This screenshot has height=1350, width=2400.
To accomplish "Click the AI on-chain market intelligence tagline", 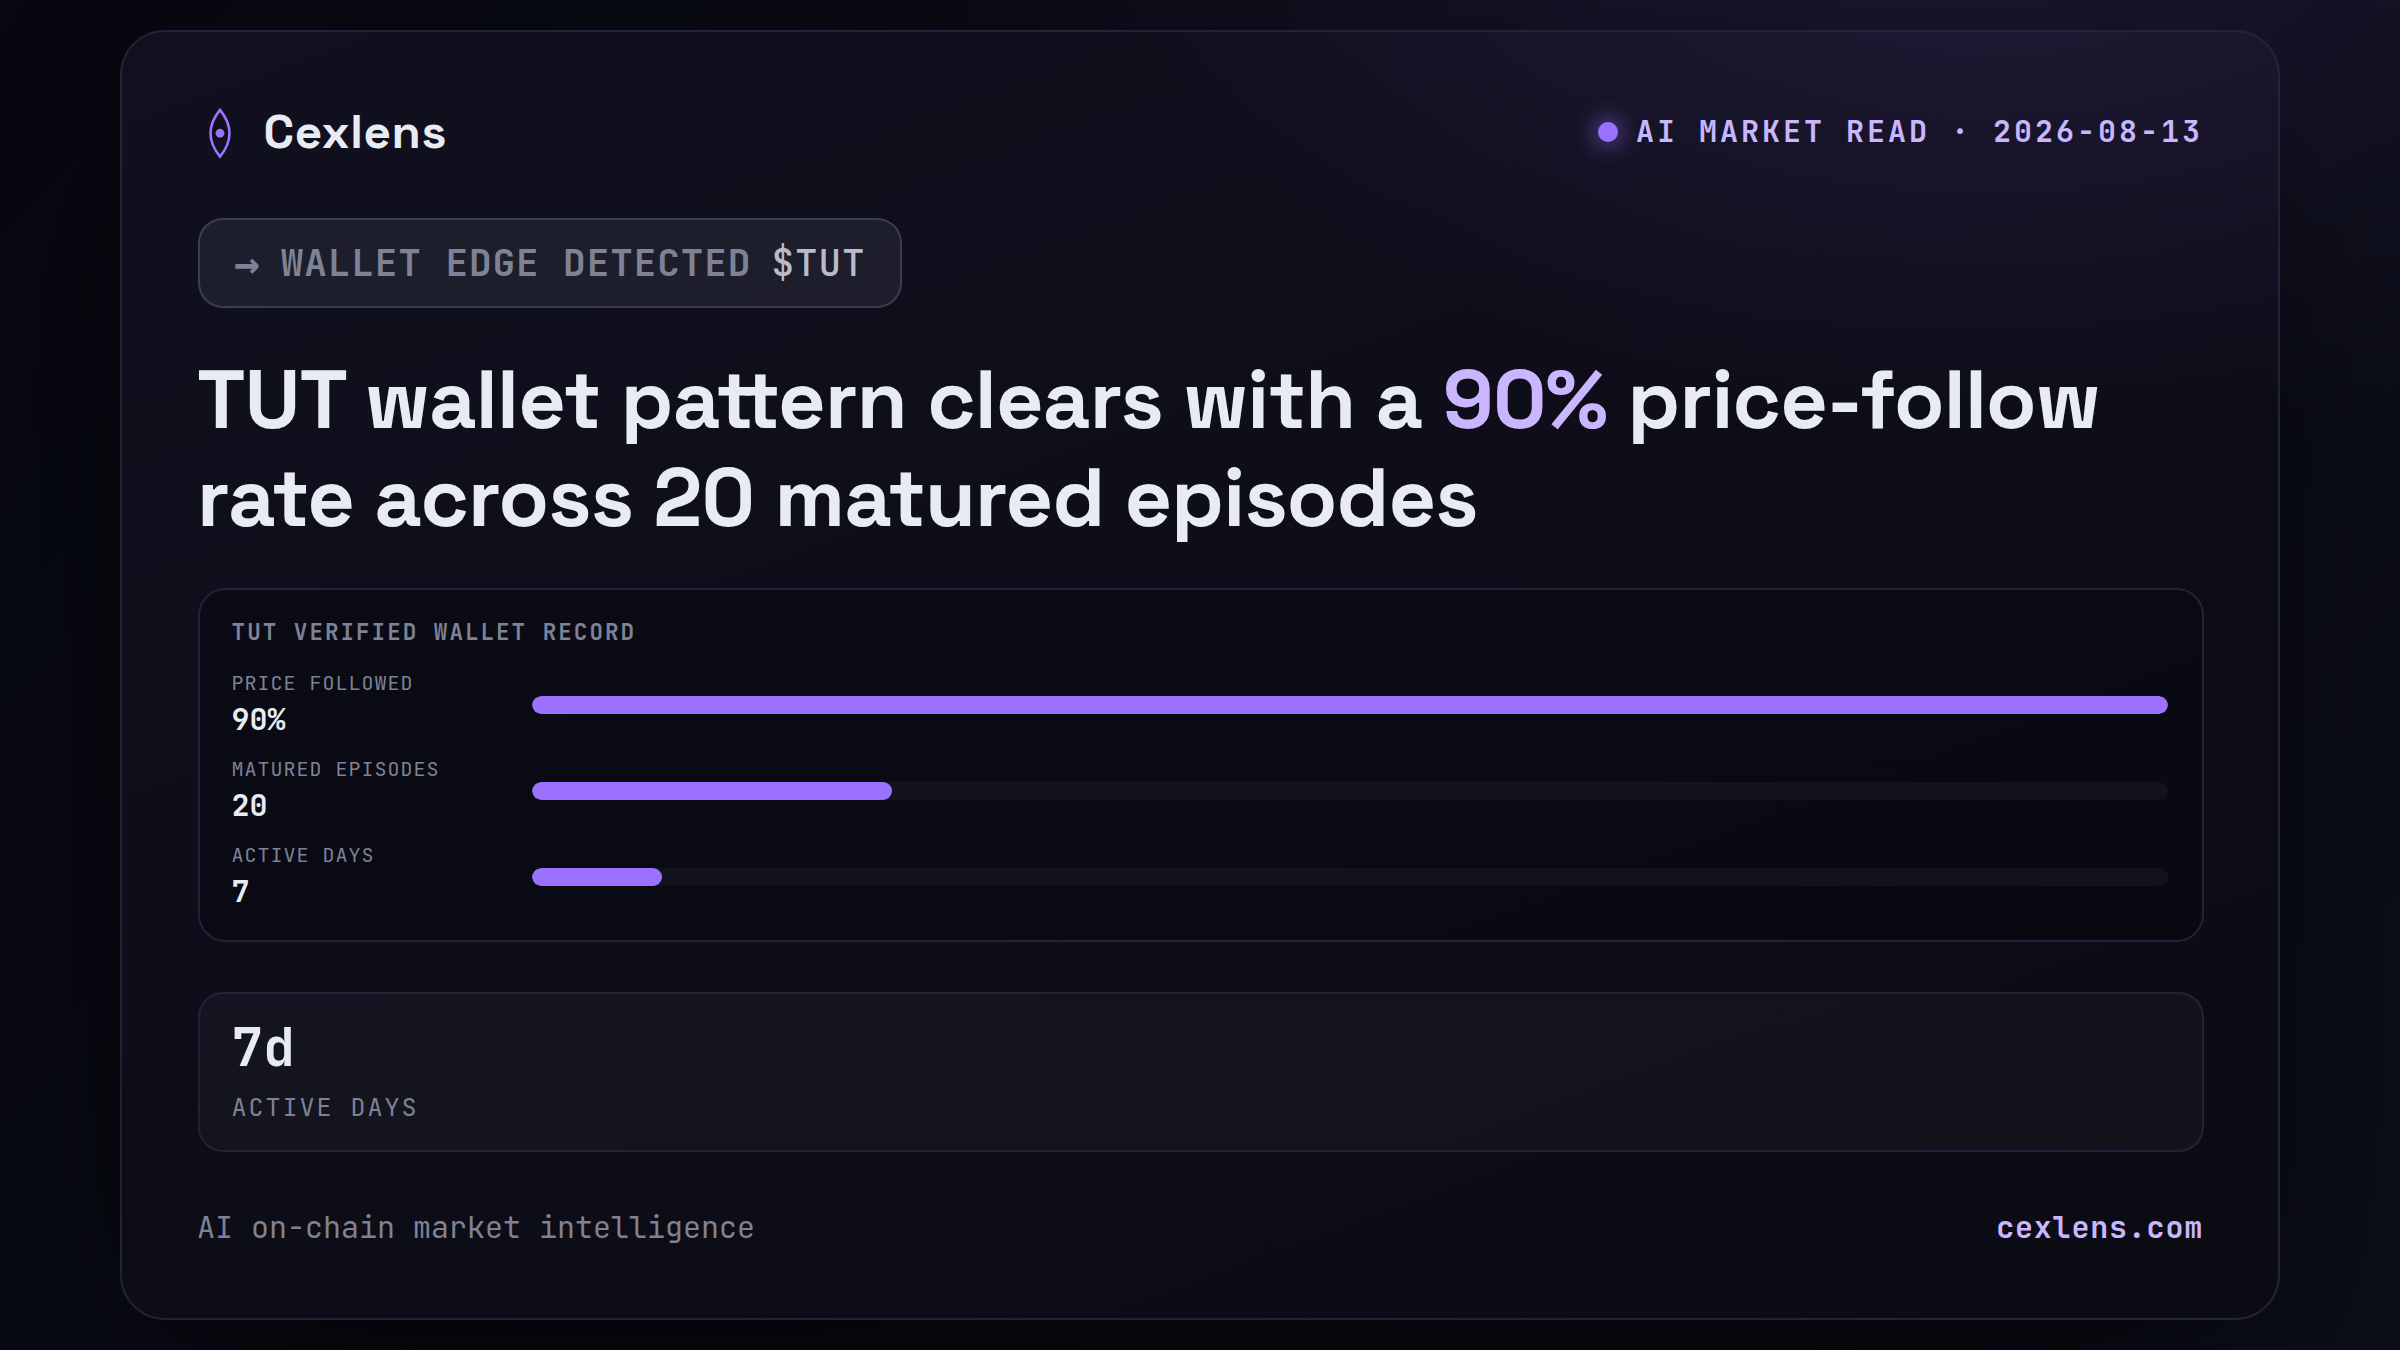I will click(476, 1228).
